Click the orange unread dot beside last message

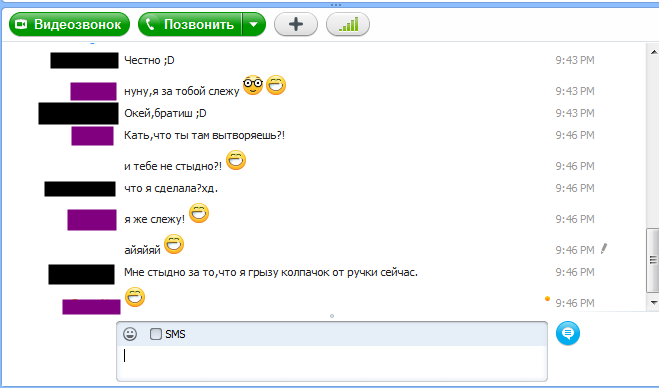pyautogui.click(x=547, y=298)
